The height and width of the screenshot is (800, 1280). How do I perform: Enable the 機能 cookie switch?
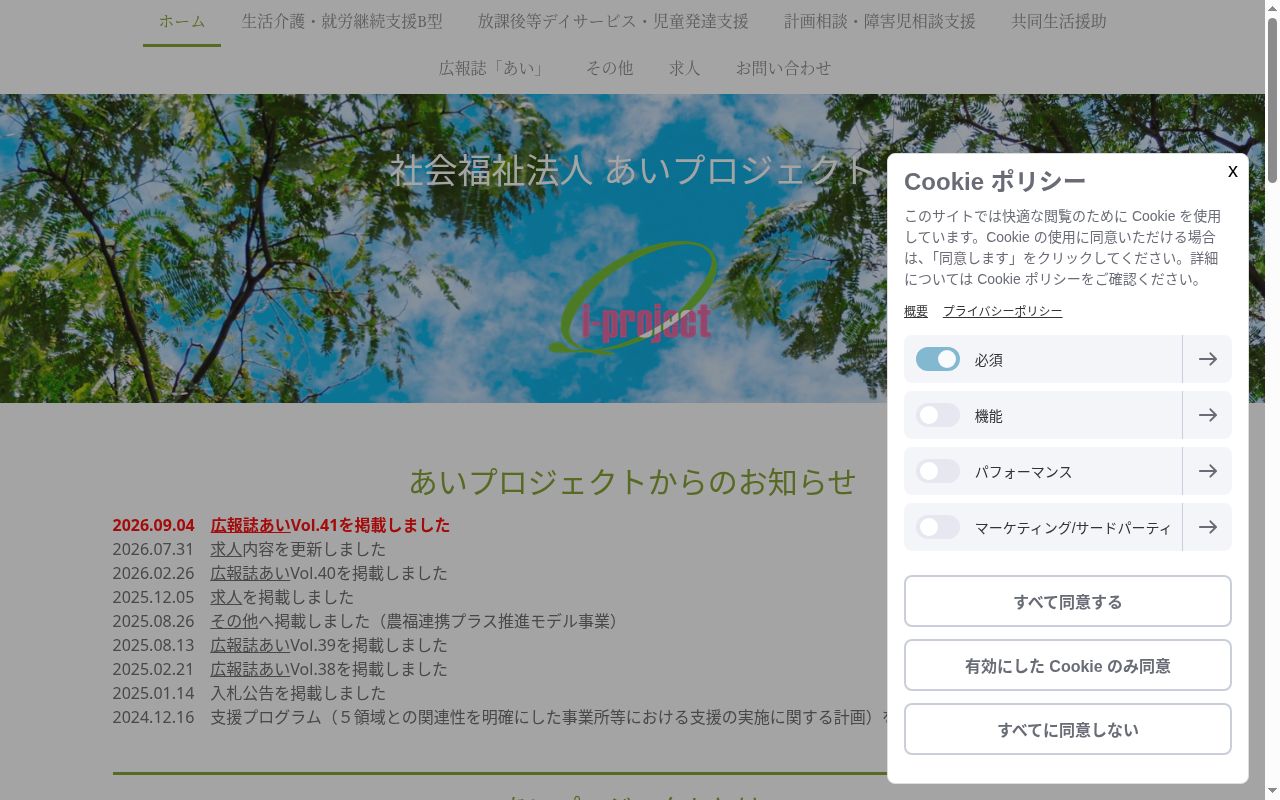pos(938,415)
